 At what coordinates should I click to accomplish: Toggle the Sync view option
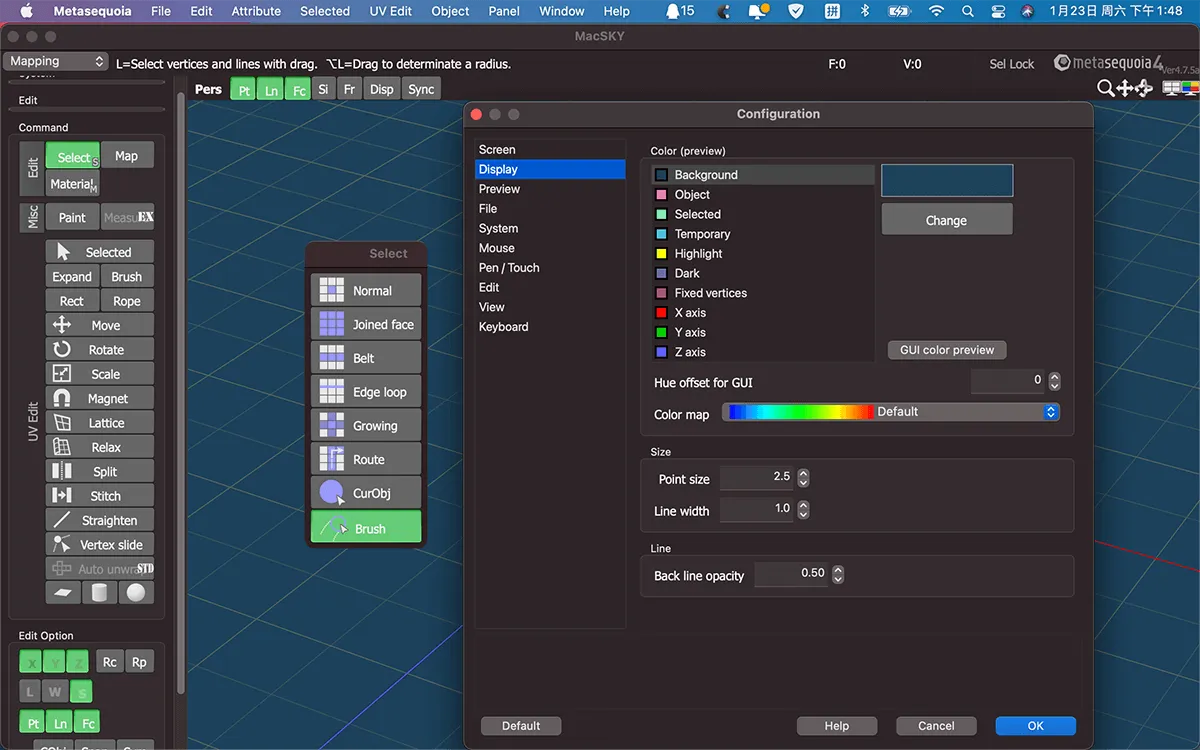point(421,89)
